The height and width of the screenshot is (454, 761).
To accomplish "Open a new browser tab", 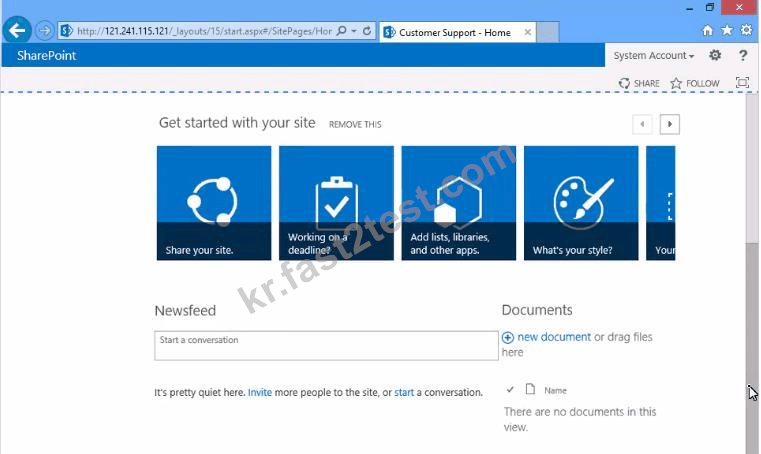I will 548,33.
